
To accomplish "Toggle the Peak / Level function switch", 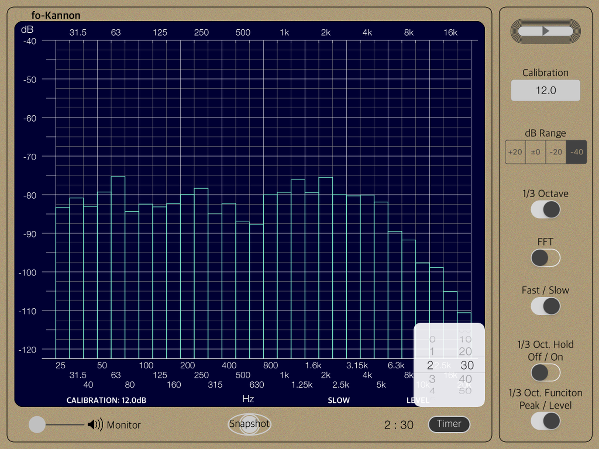I will point(546,421).
